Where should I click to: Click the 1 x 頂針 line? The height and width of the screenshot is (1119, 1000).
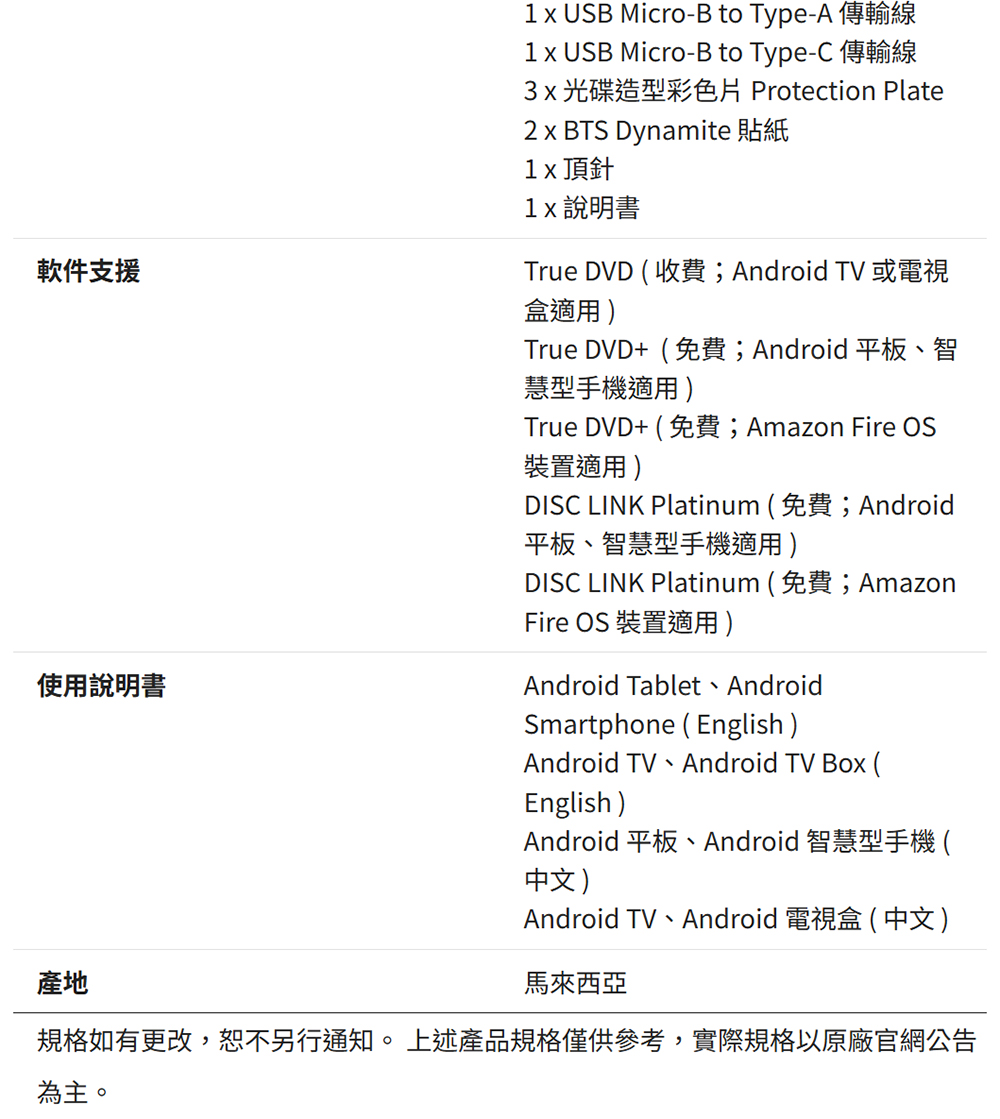569,168
